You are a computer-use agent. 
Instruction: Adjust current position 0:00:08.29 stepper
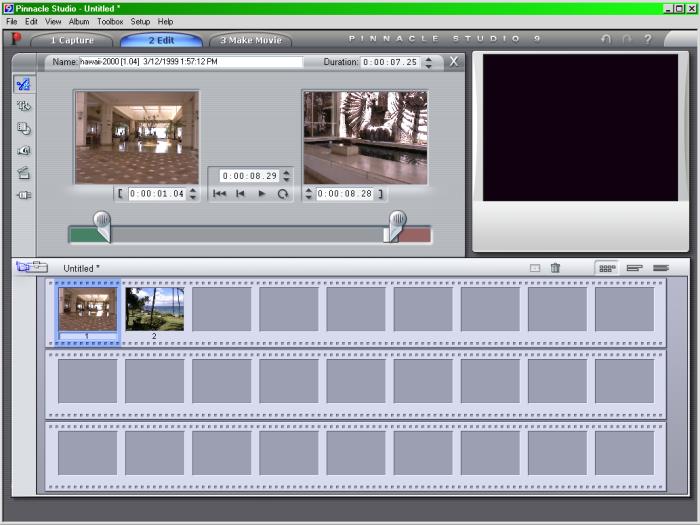pyautogui.click(x=286, y=176)
